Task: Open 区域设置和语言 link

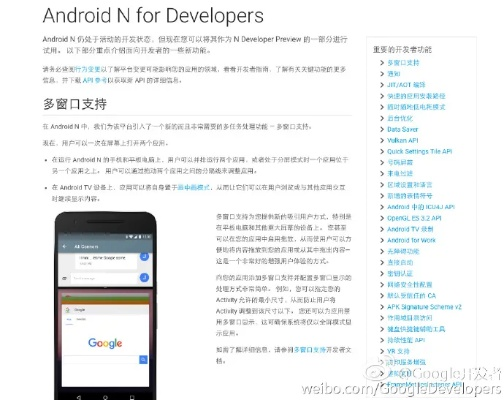Action: click(409, 185)
